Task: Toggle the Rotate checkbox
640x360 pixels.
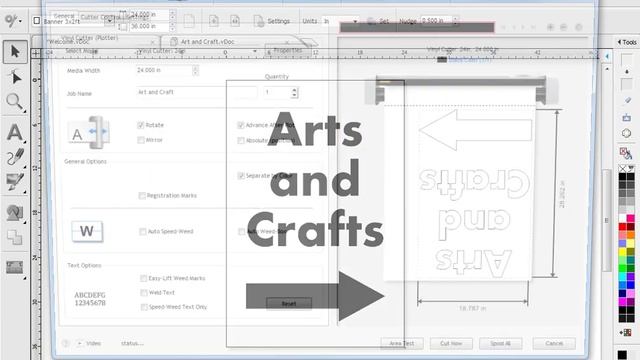Action: point(141,125)
